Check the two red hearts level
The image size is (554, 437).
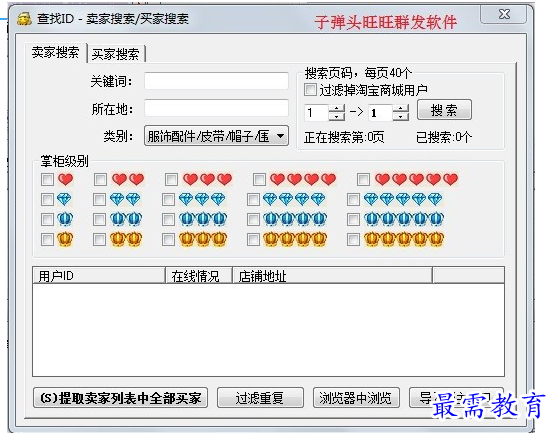[100, 179]
